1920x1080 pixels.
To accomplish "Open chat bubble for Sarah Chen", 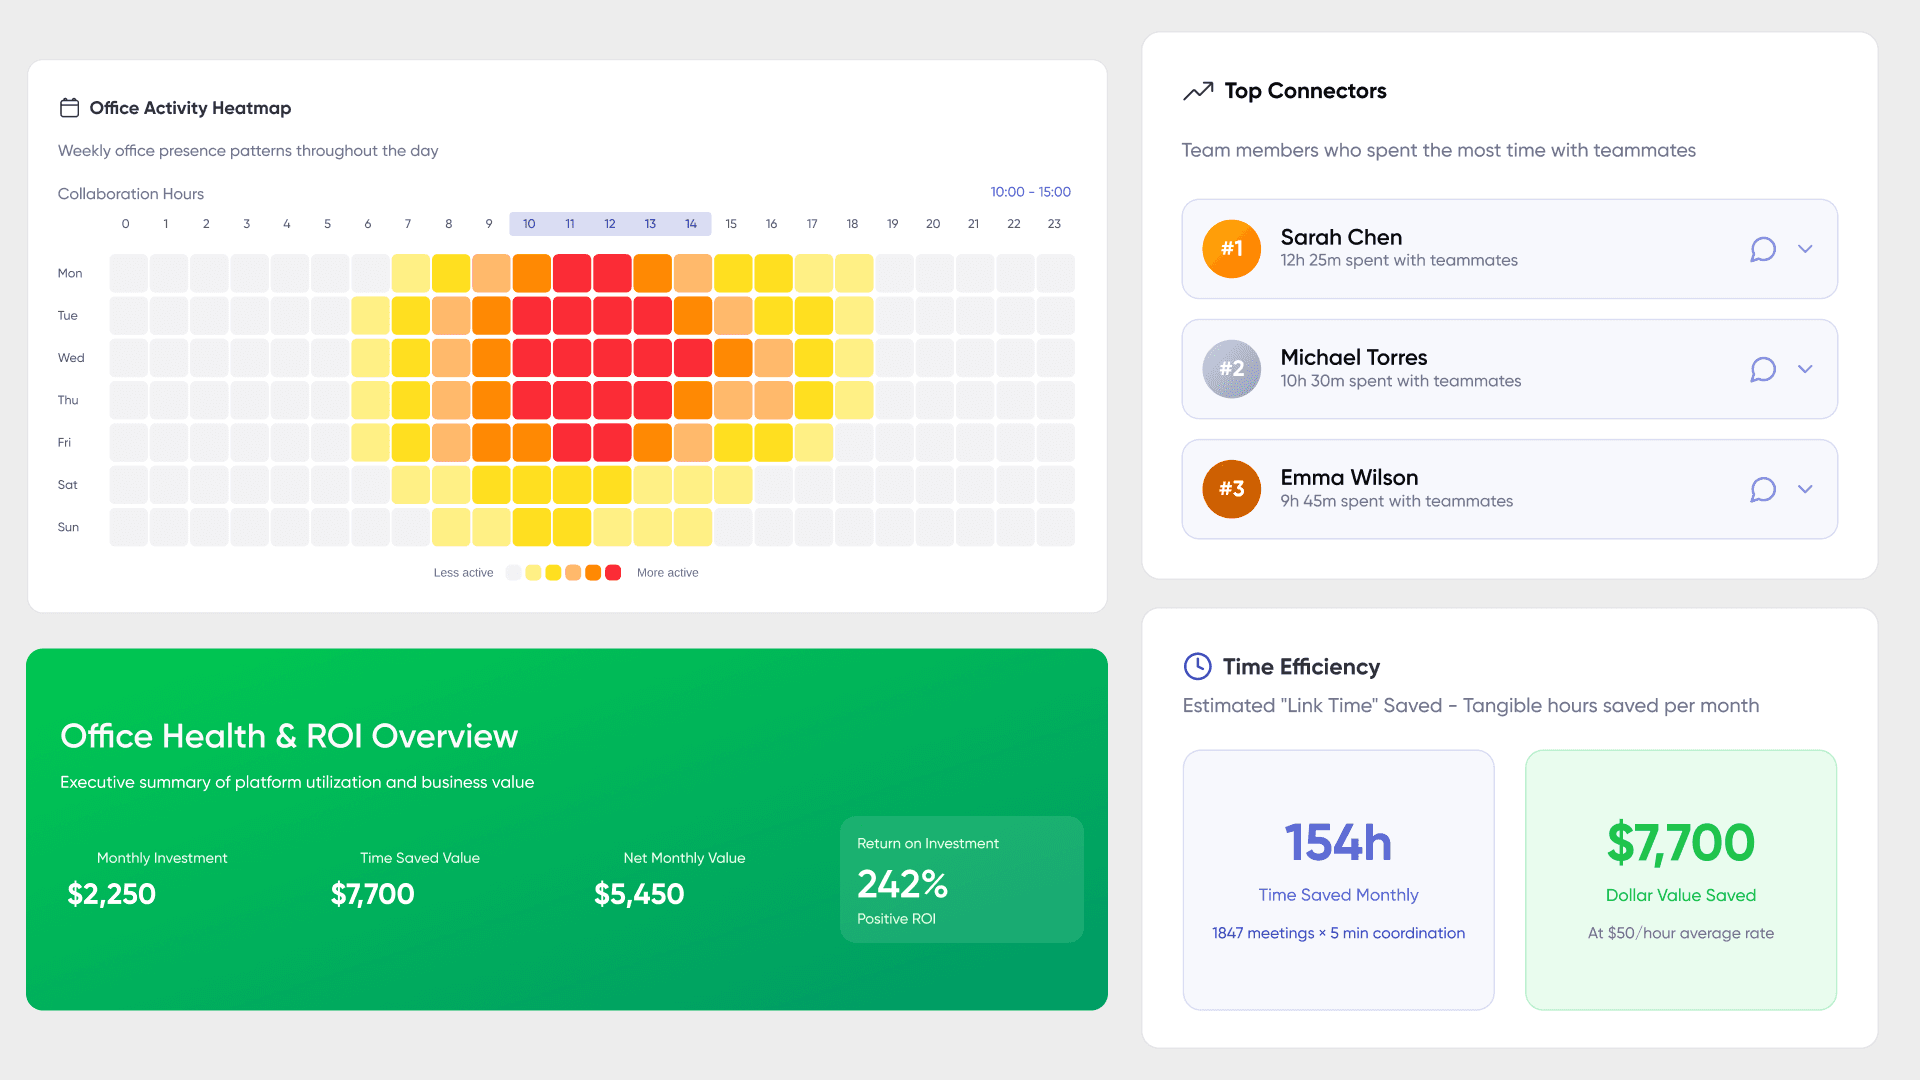I will 1762,249.
